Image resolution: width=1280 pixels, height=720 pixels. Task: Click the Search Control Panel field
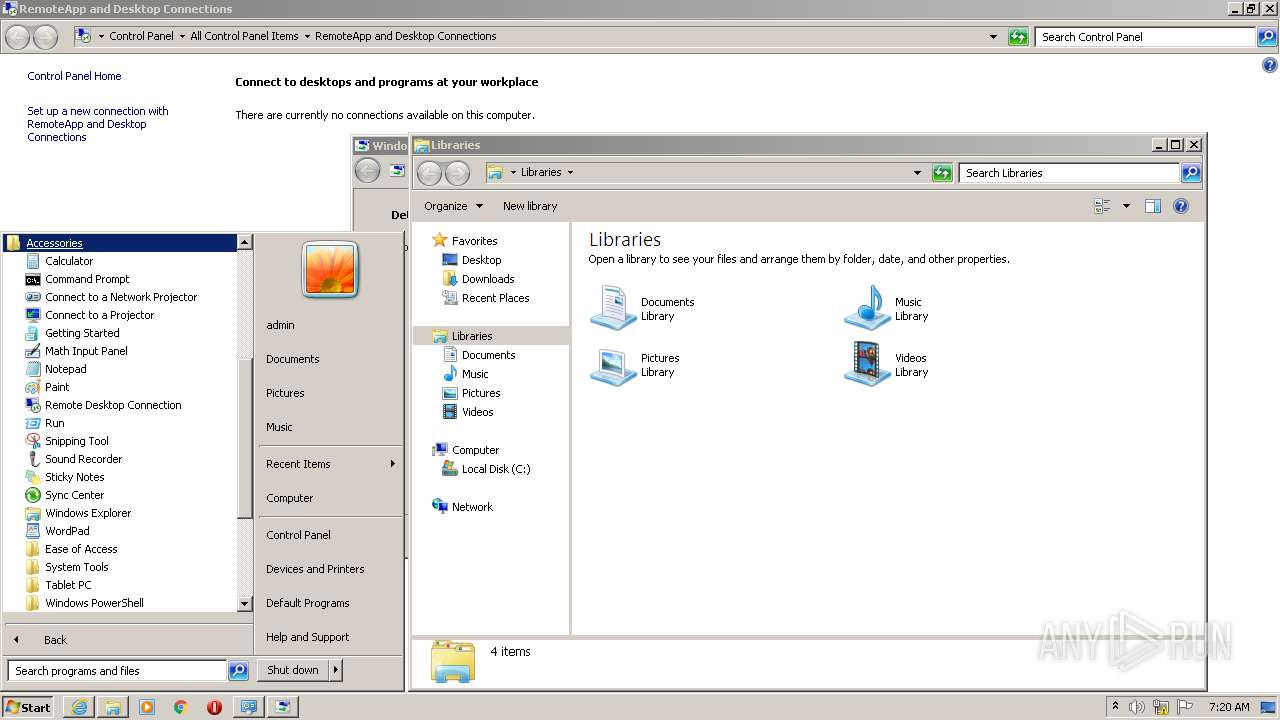(1145, 37)
